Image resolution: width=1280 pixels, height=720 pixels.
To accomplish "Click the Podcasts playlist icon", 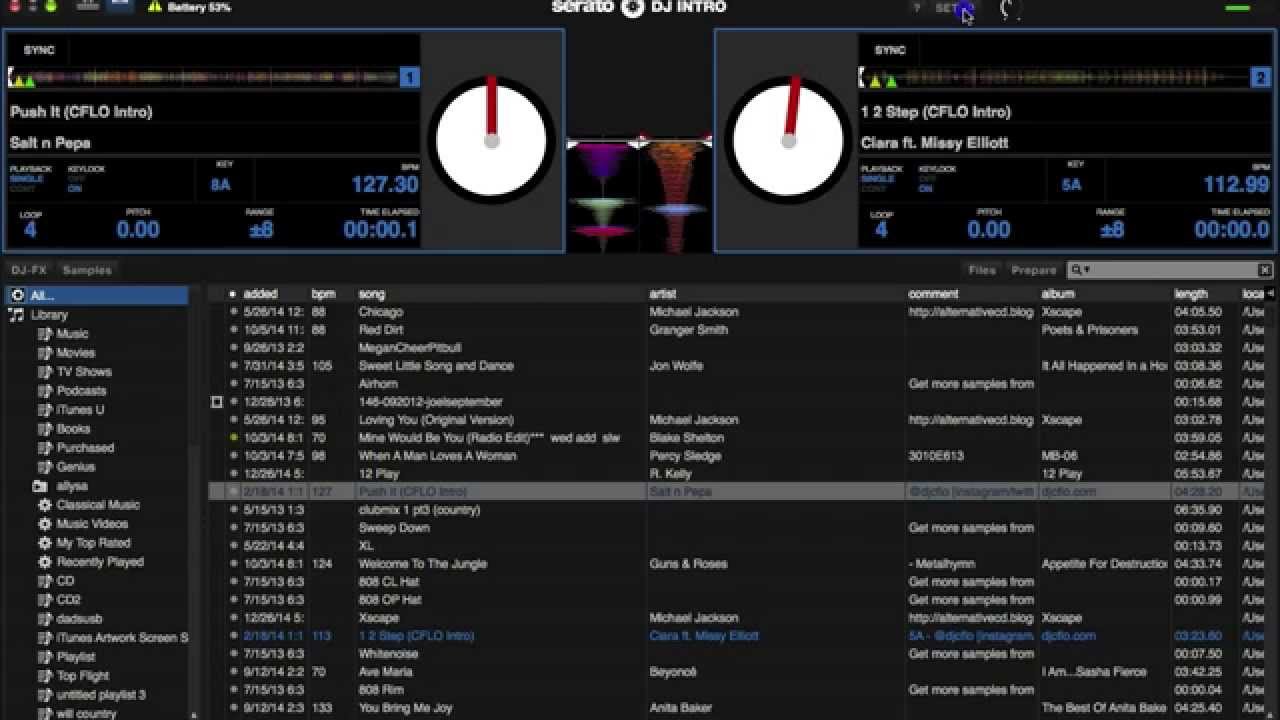I will point(44,391).
